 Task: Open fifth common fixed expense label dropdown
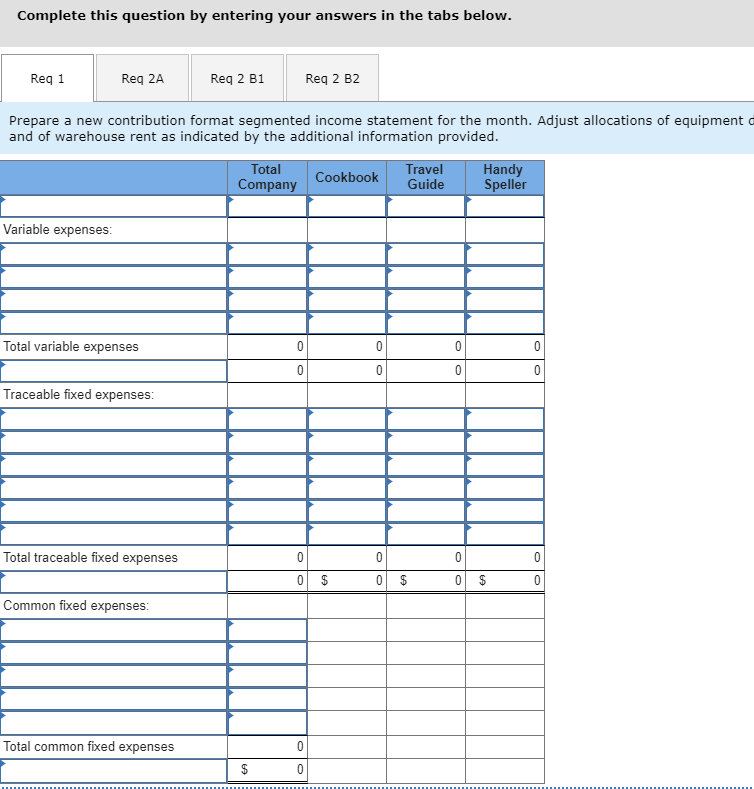point(114,723)
